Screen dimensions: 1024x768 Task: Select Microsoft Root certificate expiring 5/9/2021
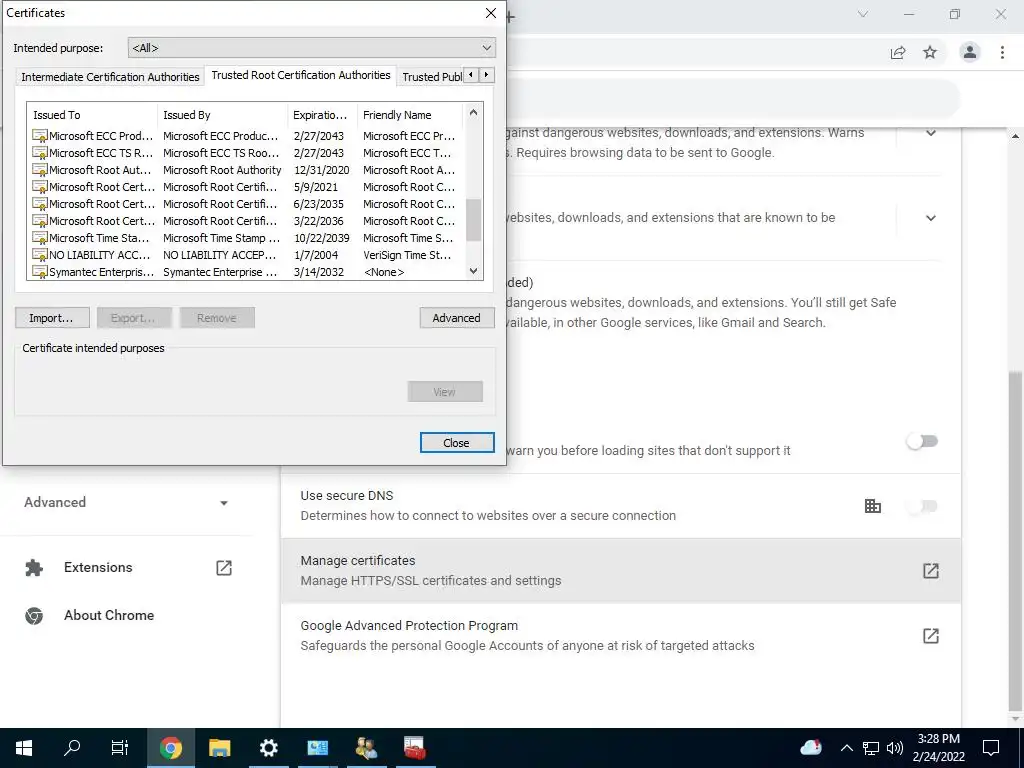pos(246,187)
